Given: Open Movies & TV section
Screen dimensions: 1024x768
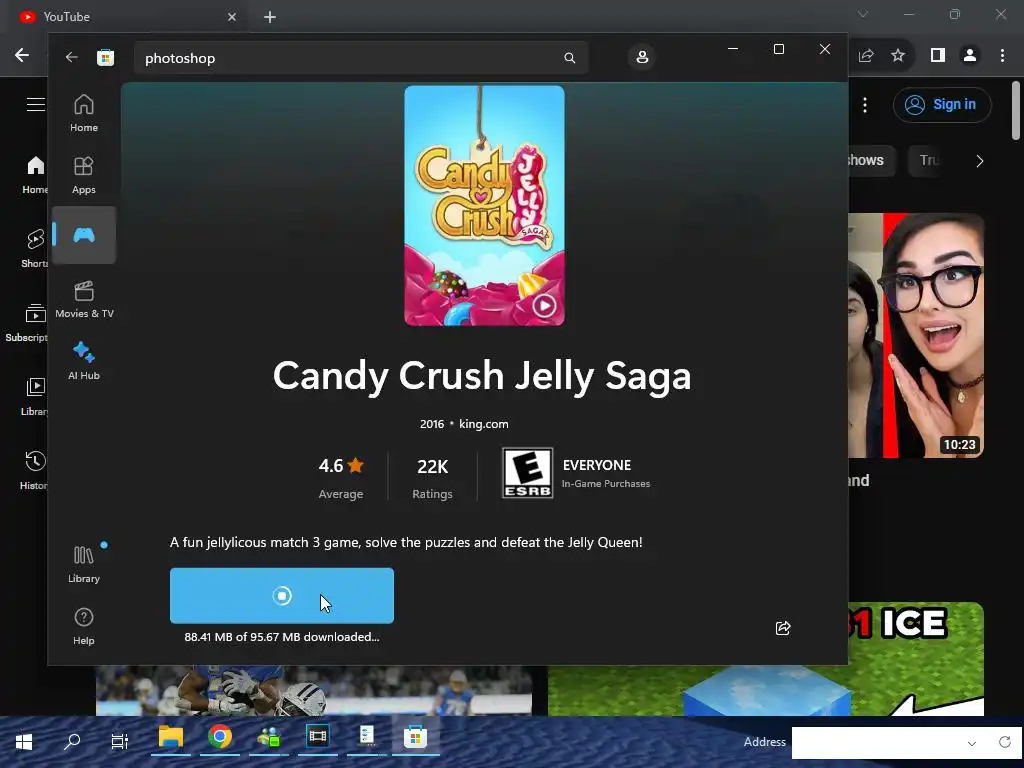Looking at the screenshot, I should [84, 299].
